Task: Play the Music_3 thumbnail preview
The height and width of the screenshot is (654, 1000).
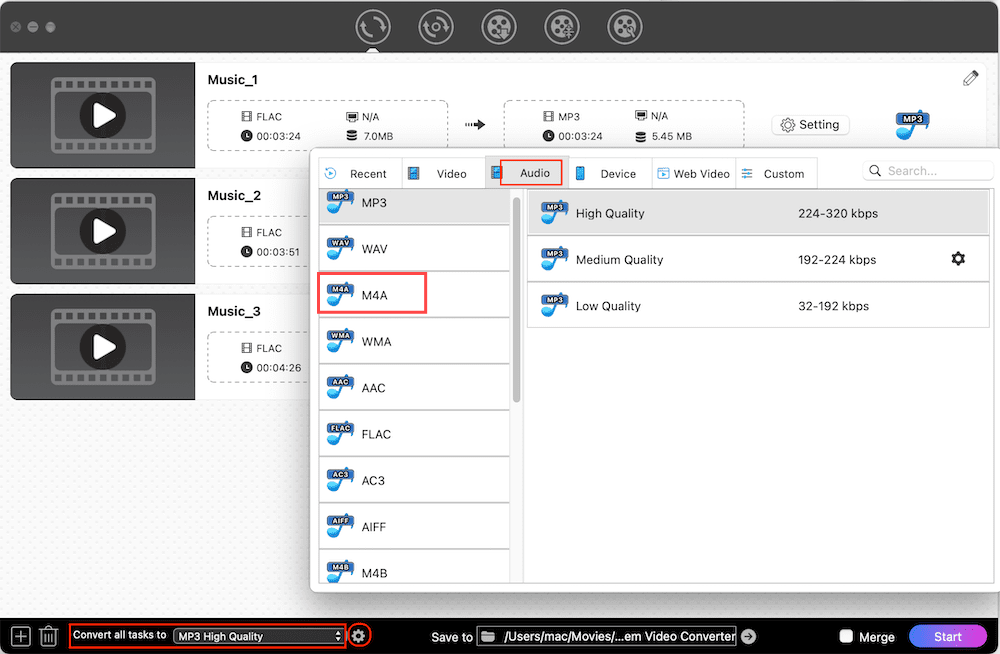Action: coord(102,347)
